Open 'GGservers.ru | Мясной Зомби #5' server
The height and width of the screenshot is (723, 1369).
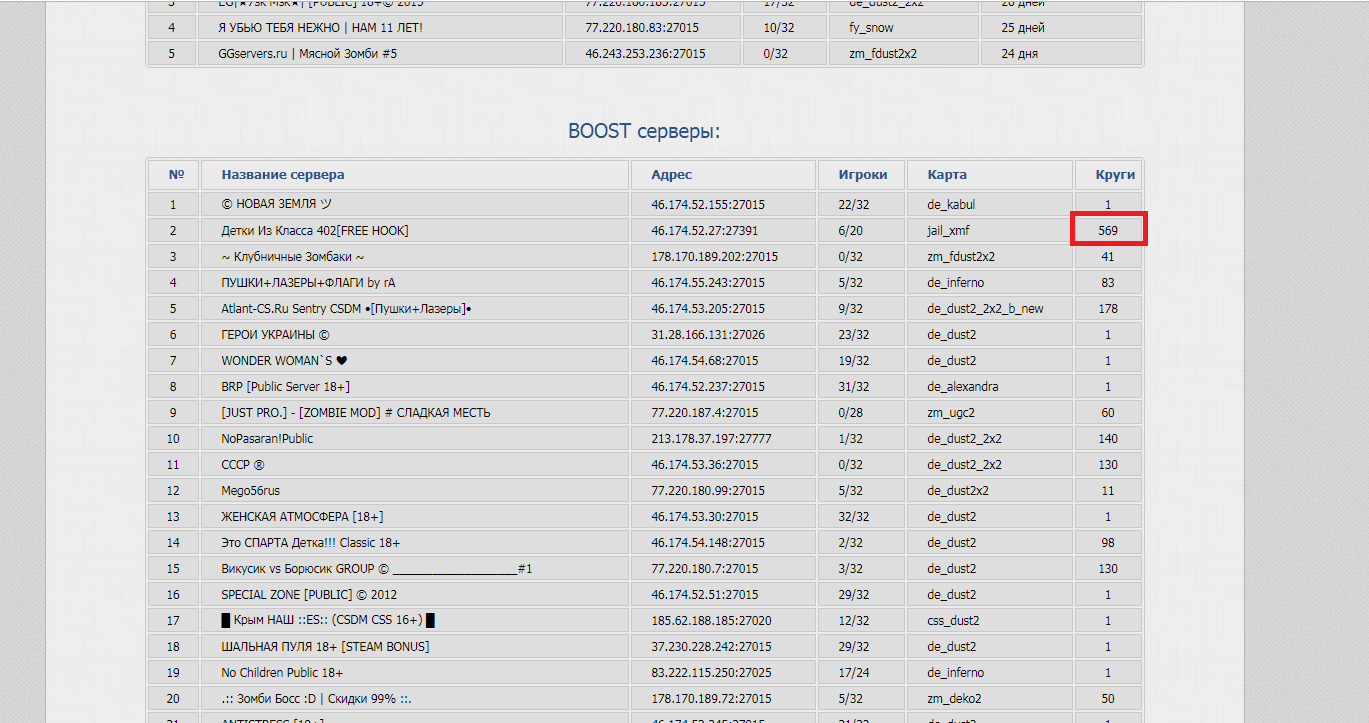tap(307, 54)
